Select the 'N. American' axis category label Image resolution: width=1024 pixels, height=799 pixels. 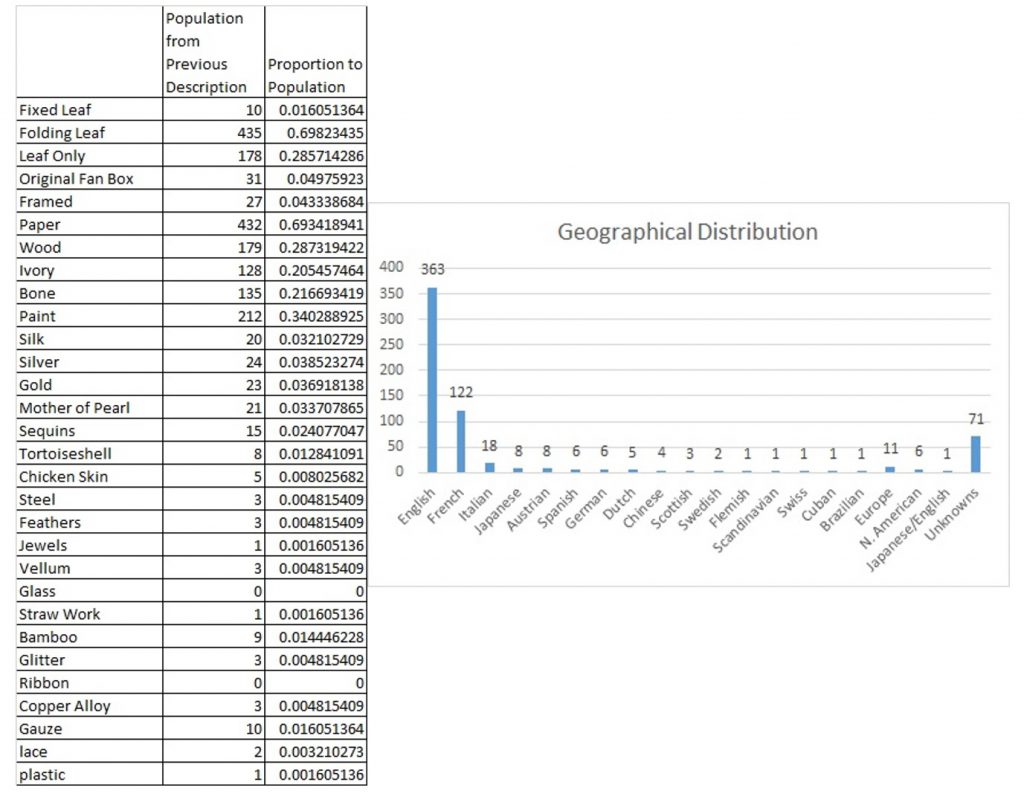(891, 518)
